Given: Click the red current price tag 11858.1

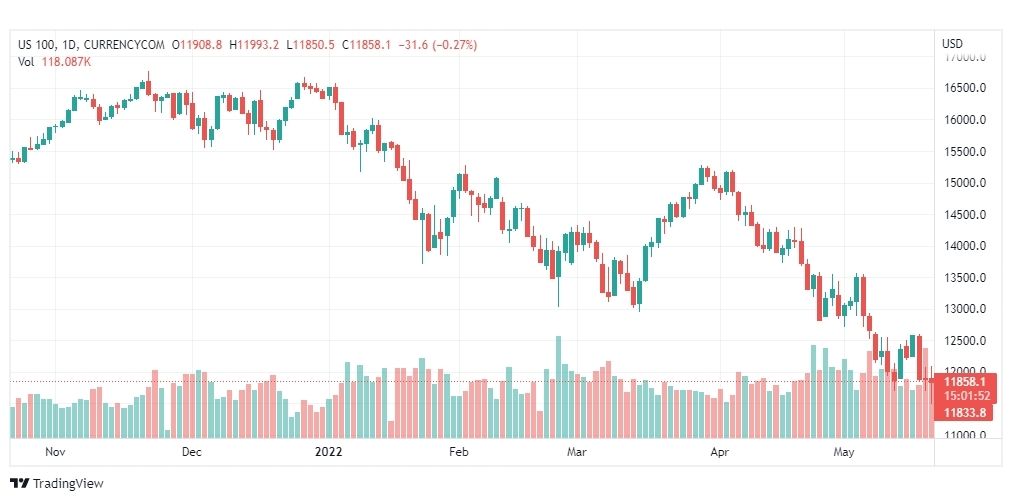Looking at the screenshot, I should 966,382.
